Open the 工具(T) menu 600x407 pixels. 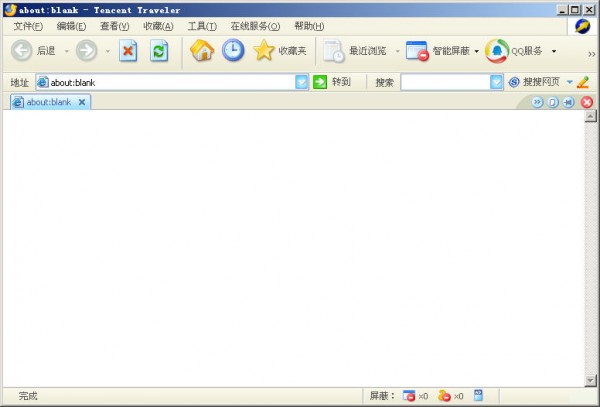point(202,26)
